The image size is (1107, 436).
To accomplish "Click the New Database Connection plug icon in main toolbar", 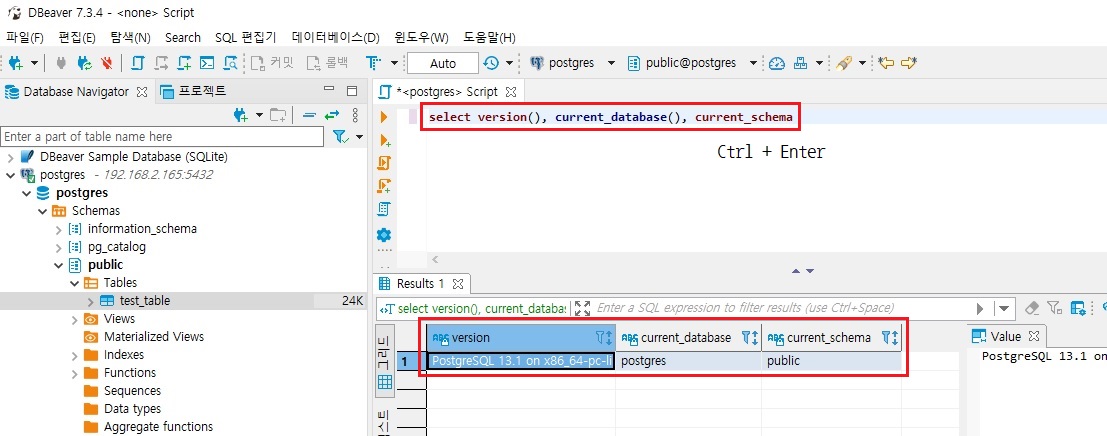I will click(16, 63).
